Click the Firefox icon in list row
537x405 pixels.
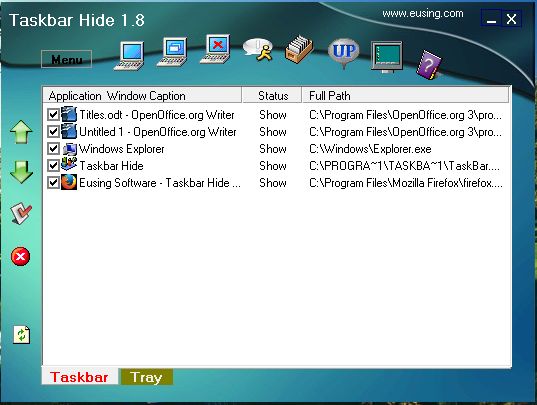pyautogui.click(x=69, y=182)
